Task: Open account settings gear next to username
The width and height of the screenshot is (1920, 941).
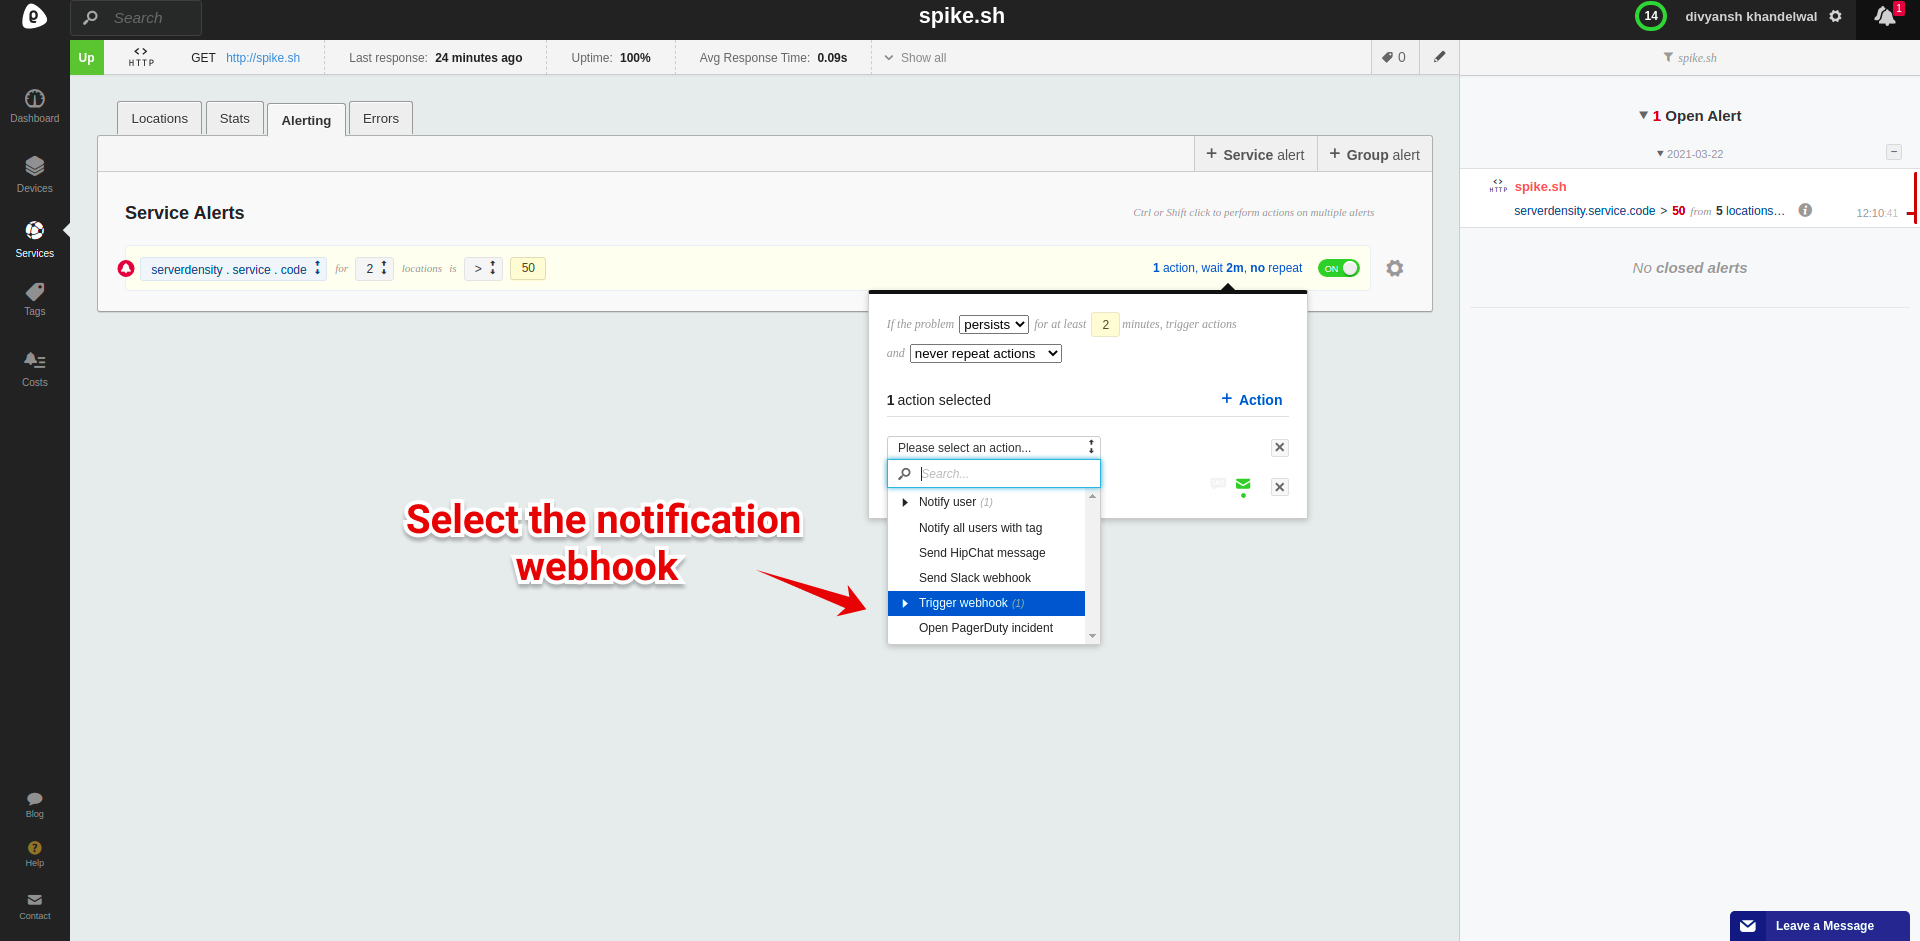Action: tap(1836, 17)
